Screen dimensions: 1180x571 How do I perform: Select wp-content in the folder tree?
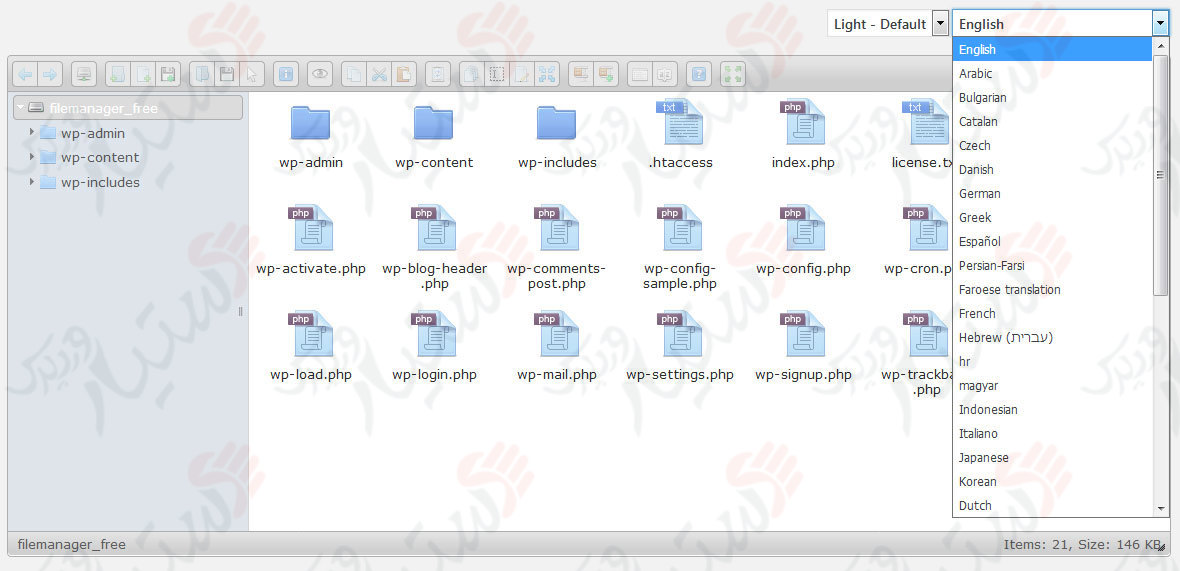[100, 157]
